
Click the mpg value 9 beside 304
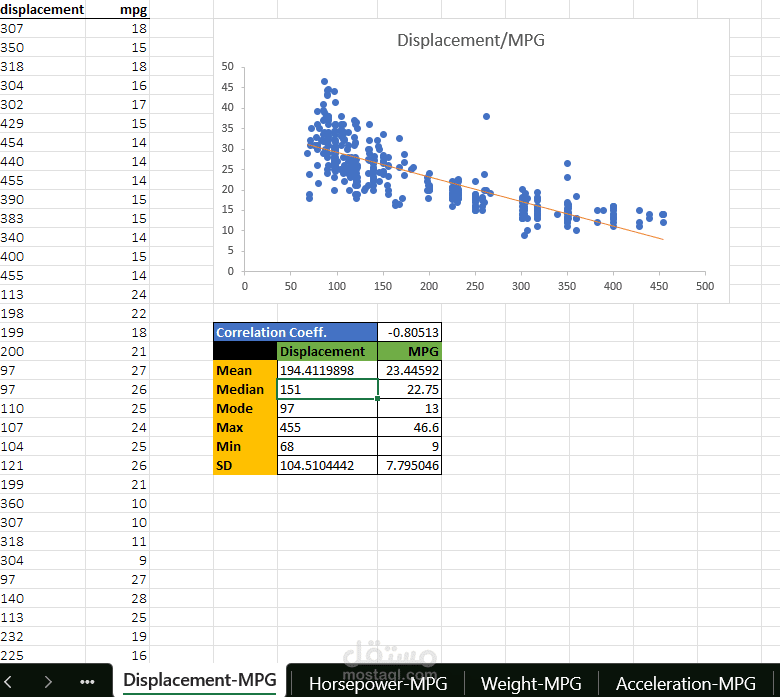(x=117, y=560)
